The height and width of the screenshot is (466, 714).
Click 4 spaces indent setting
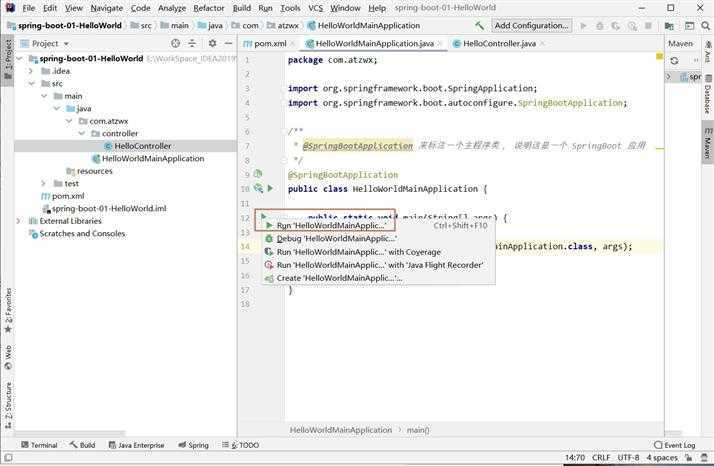tap(662, 457)
